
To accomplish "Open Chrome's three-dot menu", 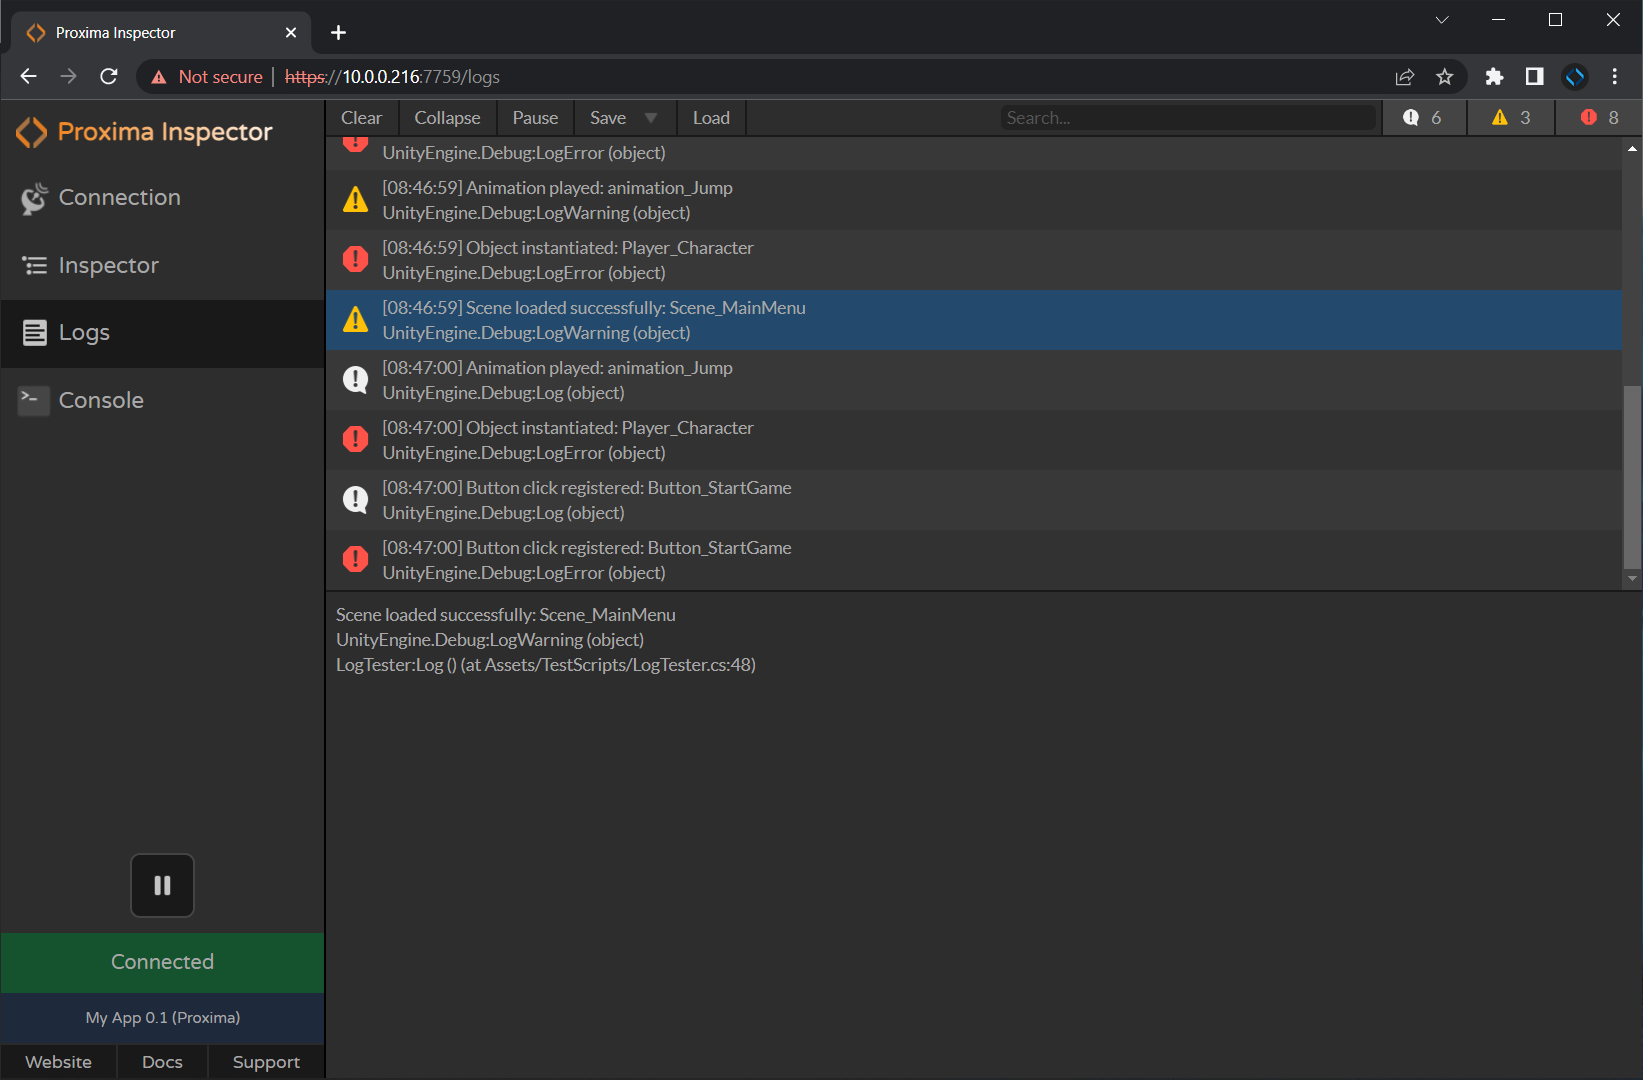I will click(x=1613, y=76).
